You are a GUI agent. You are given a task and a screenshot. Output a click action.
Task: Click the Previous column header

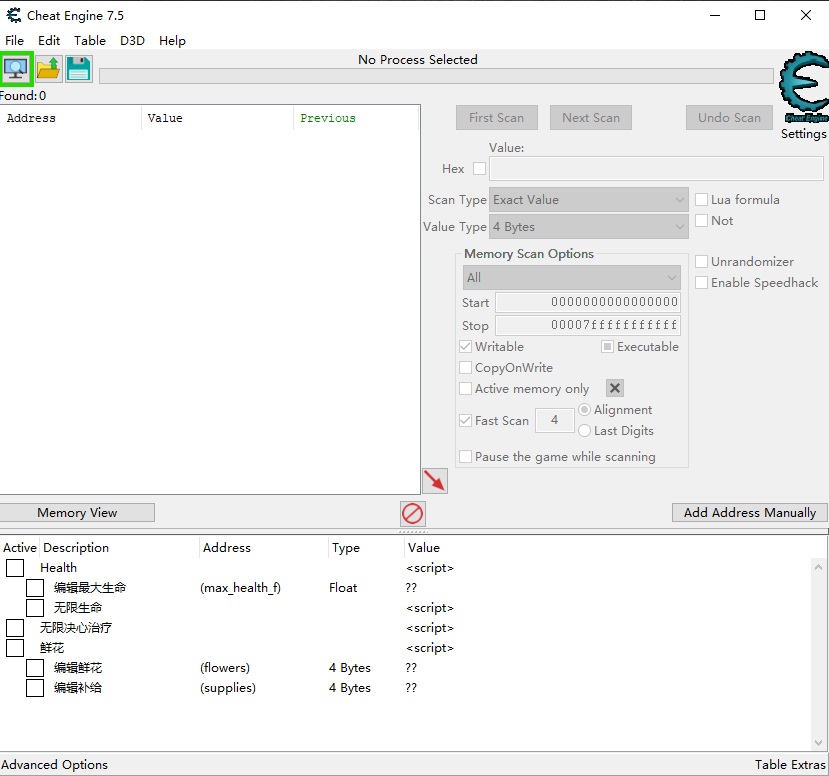pos(356,118)
